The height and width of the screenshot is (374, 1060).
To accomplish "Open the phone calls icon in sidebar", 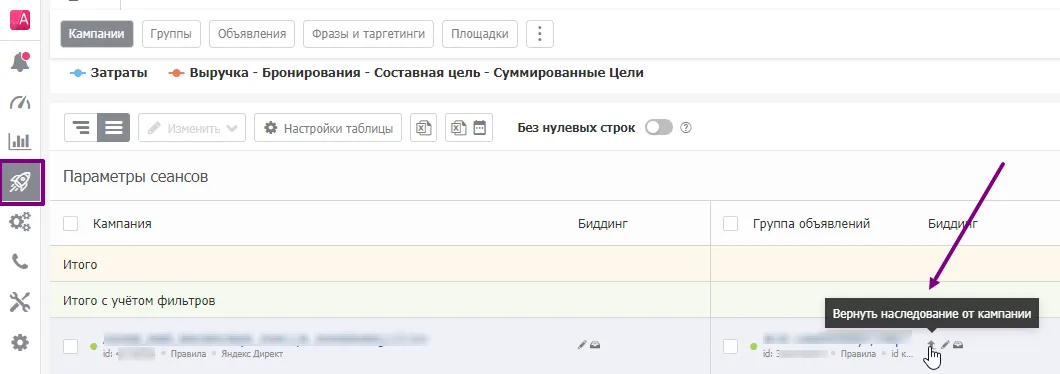I will pyautogui.click(x=20, y=262).
